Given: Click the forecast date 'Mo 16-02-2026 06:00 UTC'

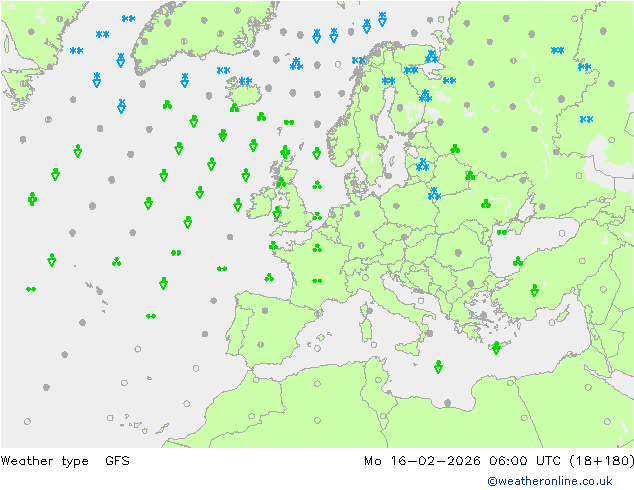Looking at the screenshot, I should (463, 460).
